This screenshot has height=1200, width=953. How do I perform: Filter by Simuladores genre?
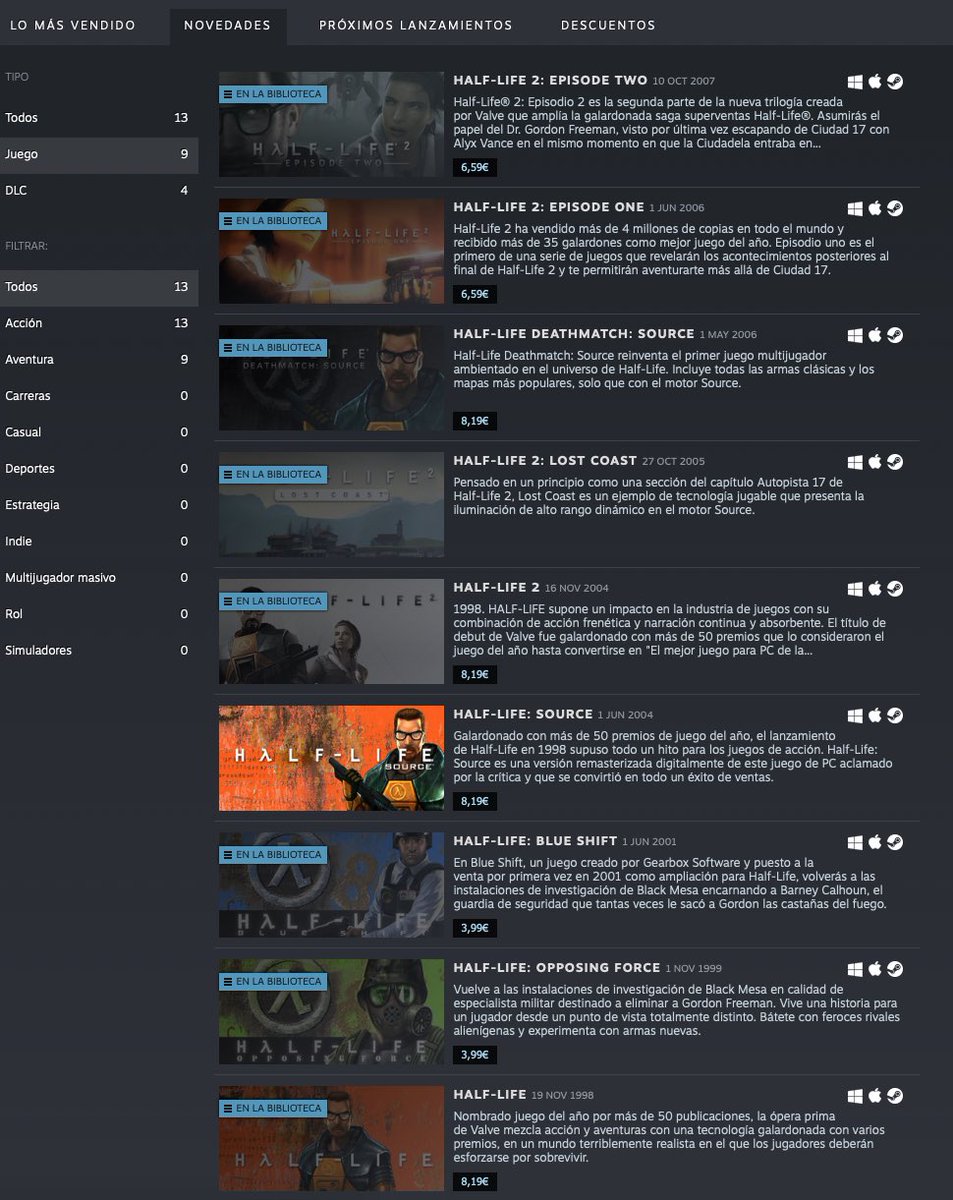point(98,650)
